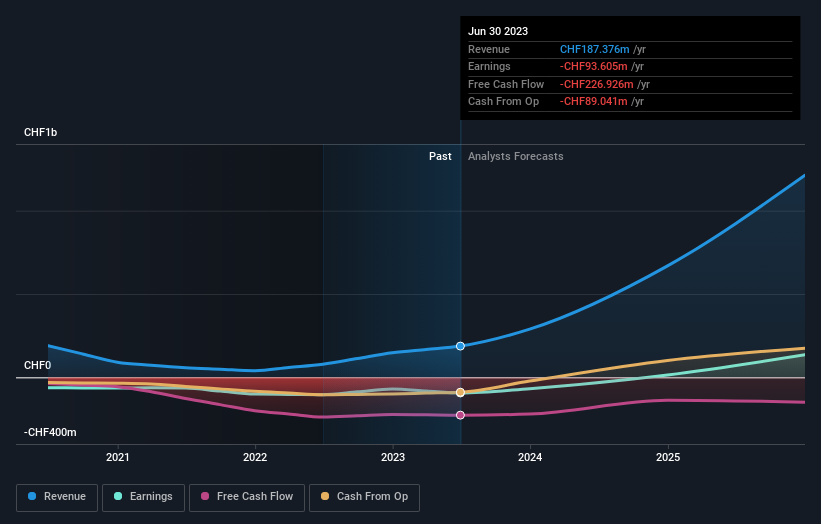Image resolution: width=821 pixels, height=524 pixels.
Task: Click the Analysts Forecasts label
Action: pyautogui.click(x=516, y=157)
